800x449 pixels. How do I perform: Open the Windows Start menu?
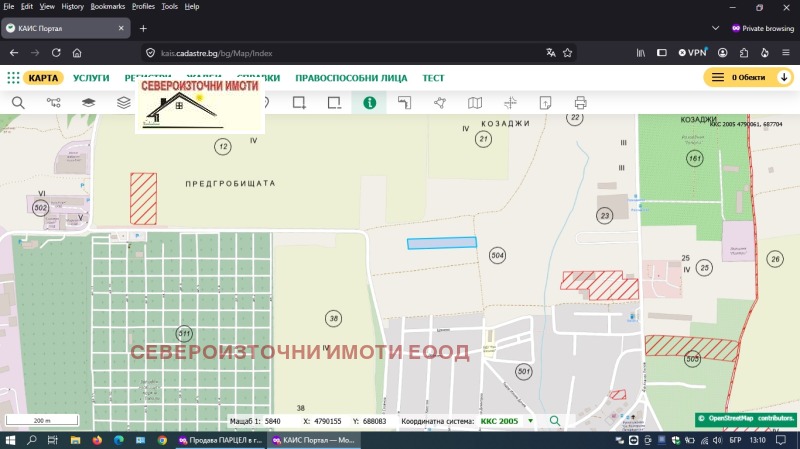pyautogui.click(x=10, y=440)
